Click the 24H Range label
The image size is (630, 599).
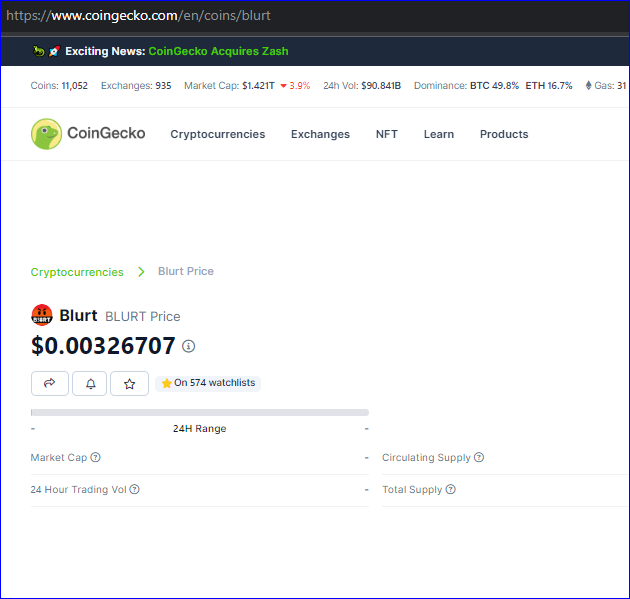click(200, 429)
